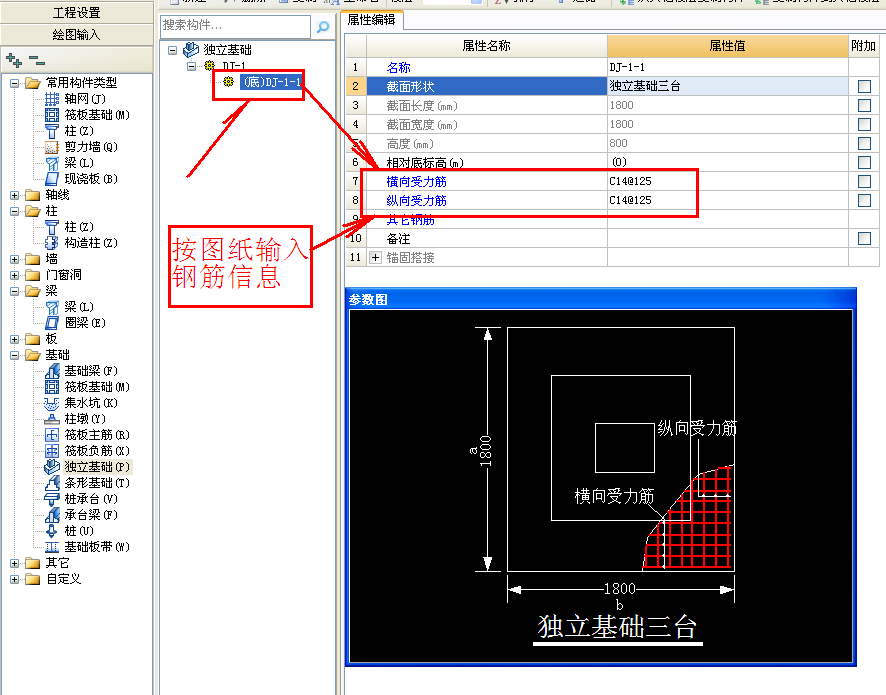Click the 属性值 column header
The height and width of the screenshot is (695, 886).
(x=727, y=46)
